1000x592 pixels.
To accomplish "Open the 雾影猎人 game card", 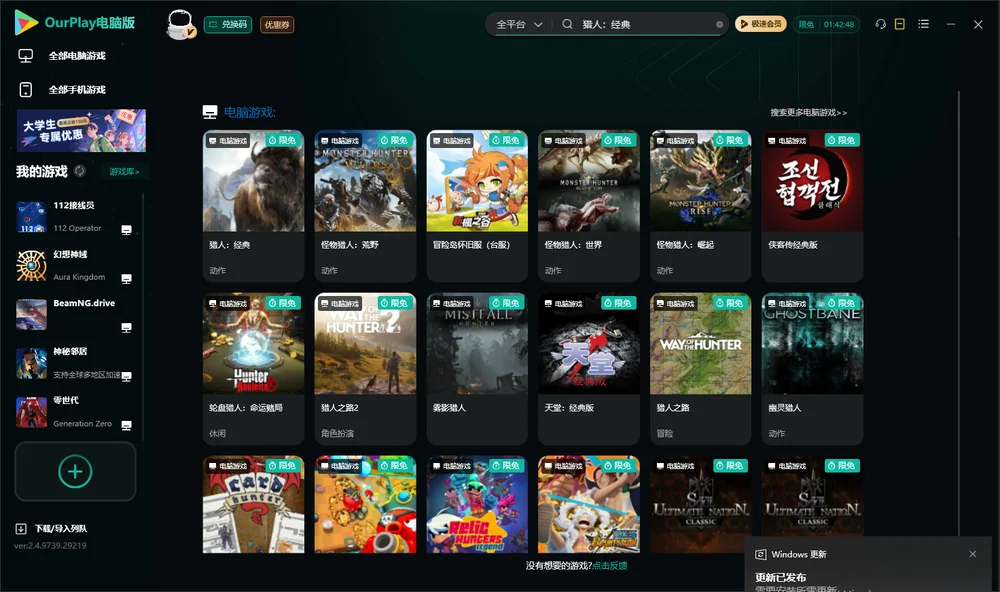I will tap(477, 369).
